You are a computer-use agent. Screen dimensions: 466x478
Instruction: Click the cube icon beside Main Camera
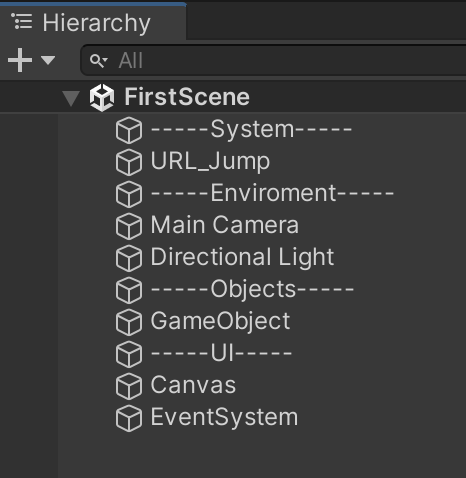click(129, 226)
